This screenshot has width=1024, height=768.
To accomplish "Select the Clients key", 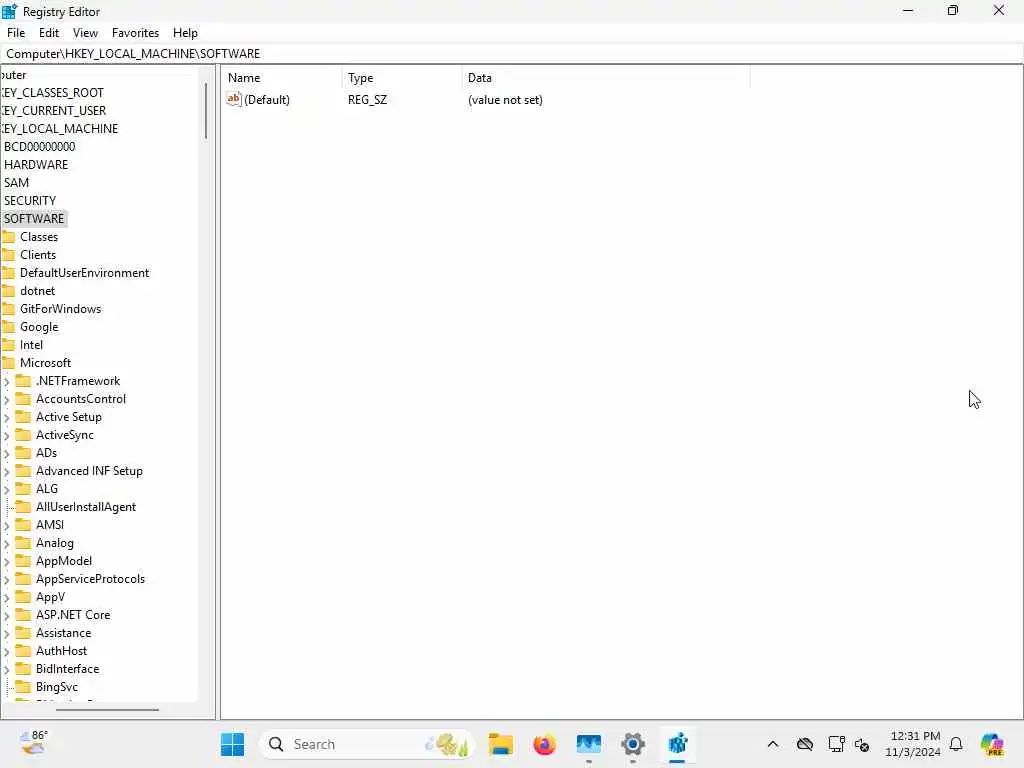I will coord(38,255).
